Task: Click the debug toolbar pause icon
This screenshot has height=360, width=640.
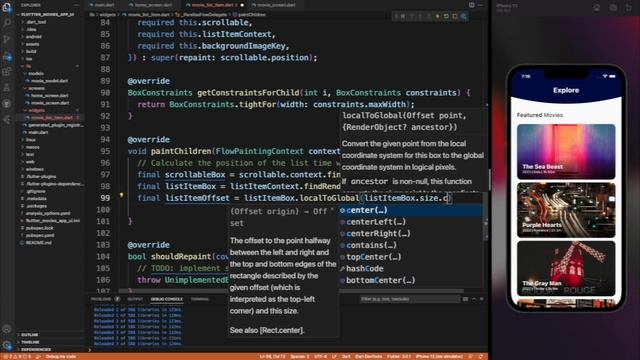Action: pyautogui.click(x=402, y=16)
